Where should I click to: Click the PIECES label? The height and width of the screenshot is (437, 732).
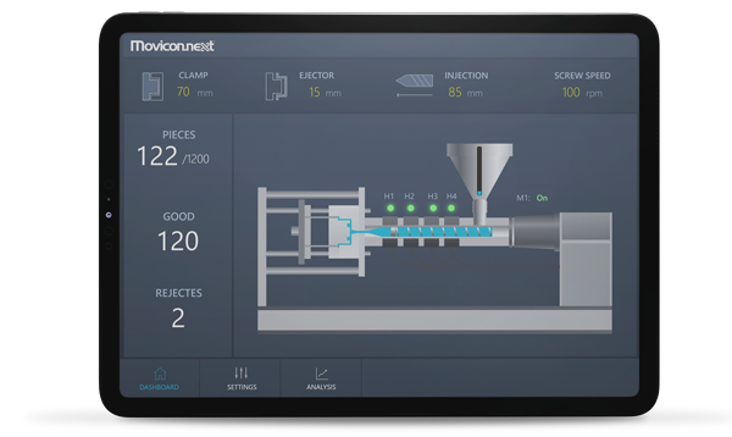179,135
